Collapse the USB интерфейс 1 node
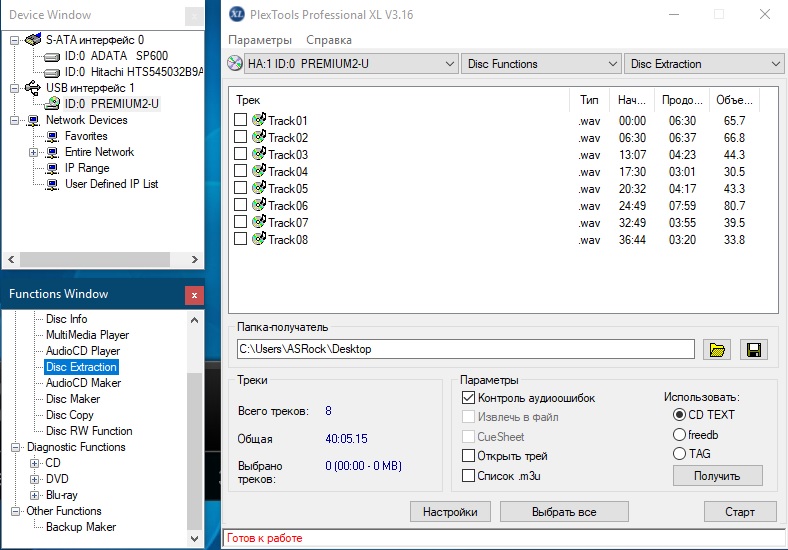The image size is (788, 550). coord(15,88)
